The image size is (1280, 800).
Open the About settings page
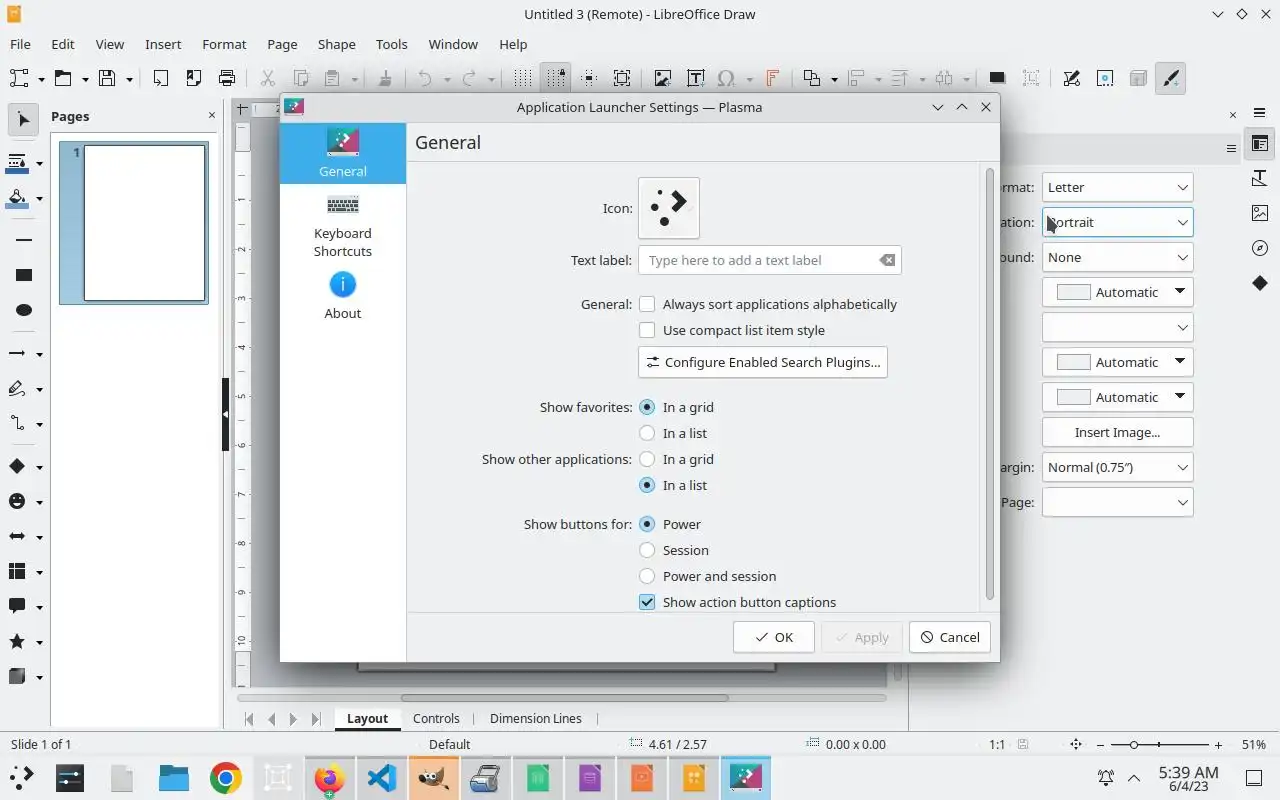pos(343,296)
